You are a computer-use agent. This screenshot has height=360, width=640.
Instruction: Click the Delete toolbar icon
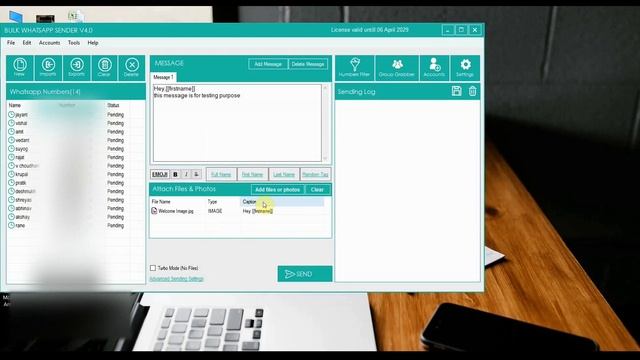coord(131,68)
